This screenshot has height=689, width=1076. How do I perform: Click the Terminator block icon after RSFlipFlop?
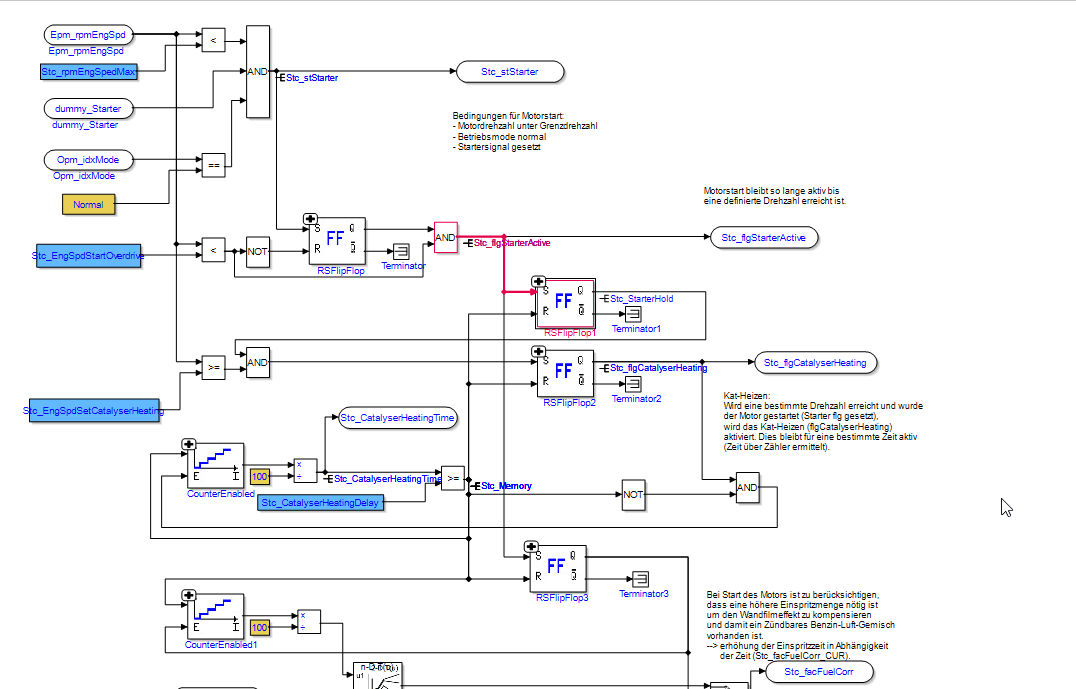[401, 250]
